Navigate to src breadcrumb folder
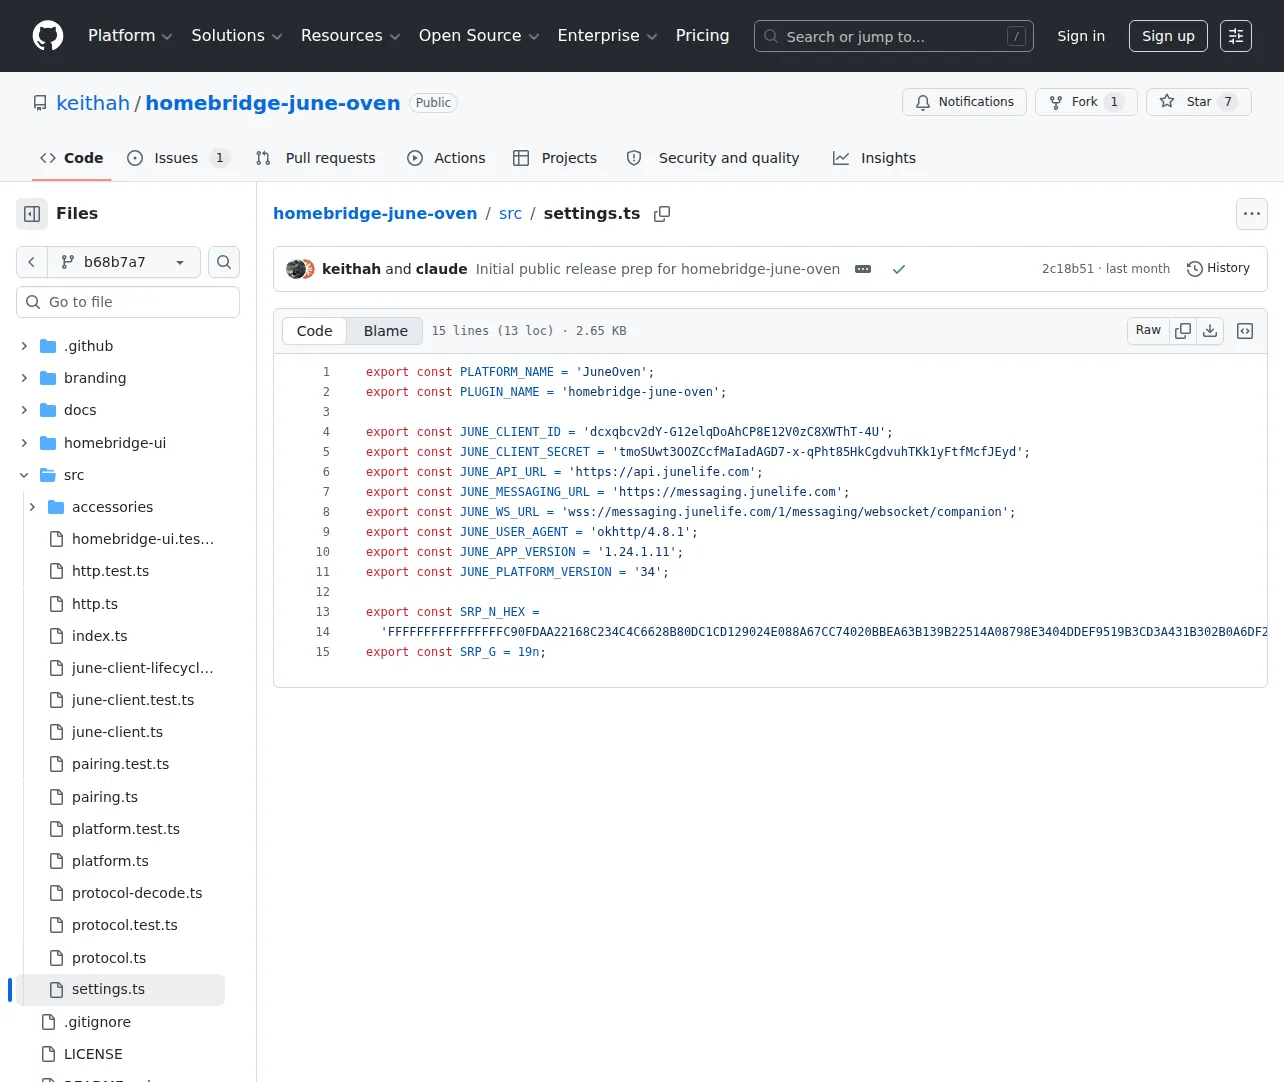Image resolution: width=1284 pixels, height=1082 pixels. click(510, 214)
